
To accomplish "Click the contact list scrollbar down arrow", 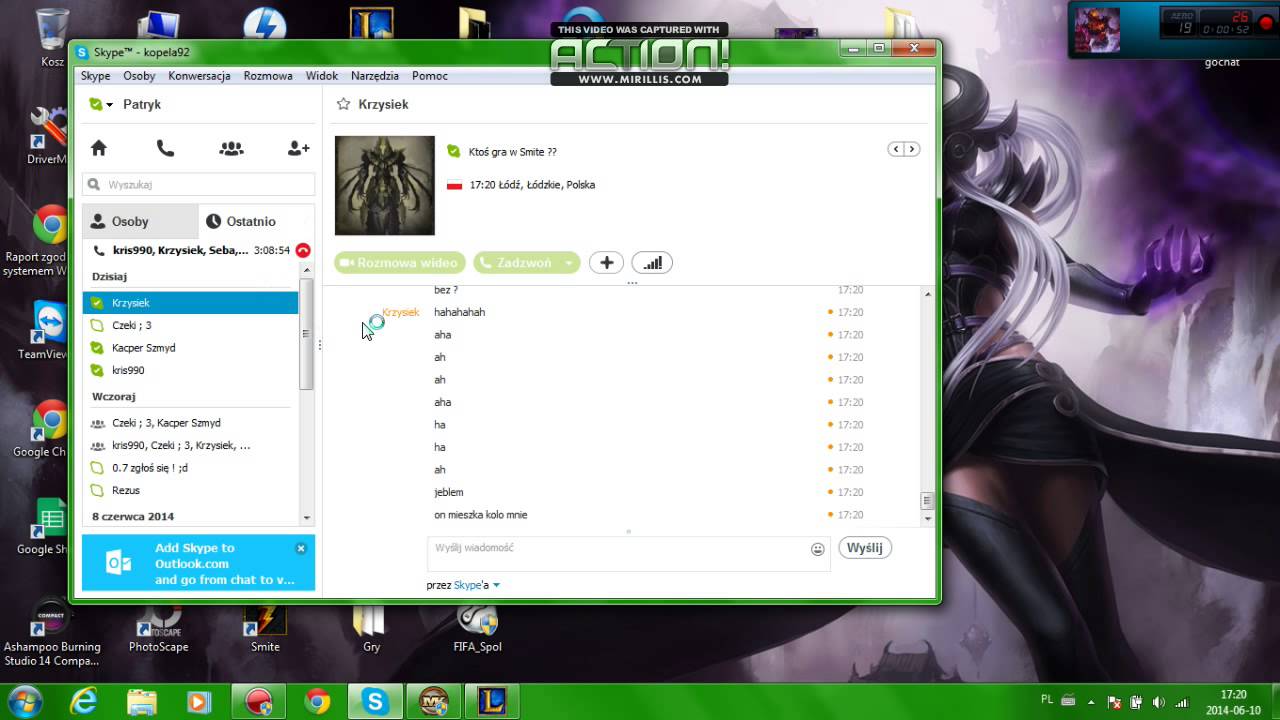I will coord(307,517).
